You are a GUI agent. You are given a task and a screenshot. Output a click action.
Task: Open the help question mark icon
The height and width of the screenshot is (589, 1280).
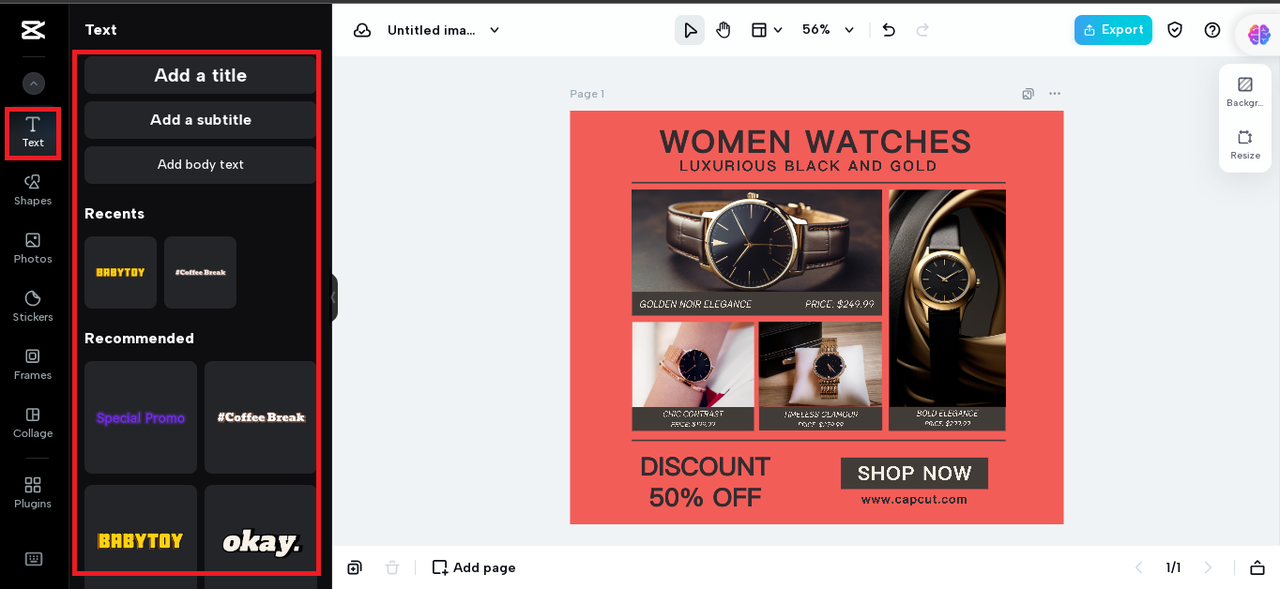[x=1212, y=30]
